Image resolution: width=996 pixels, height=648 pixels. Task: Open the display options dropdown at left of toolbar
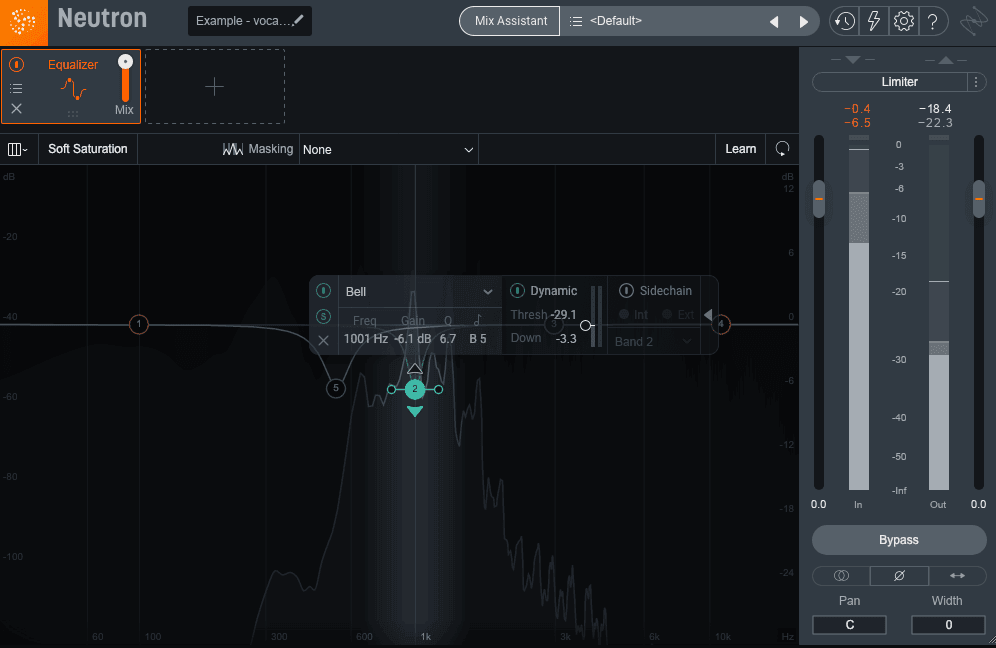pos(17,149)
